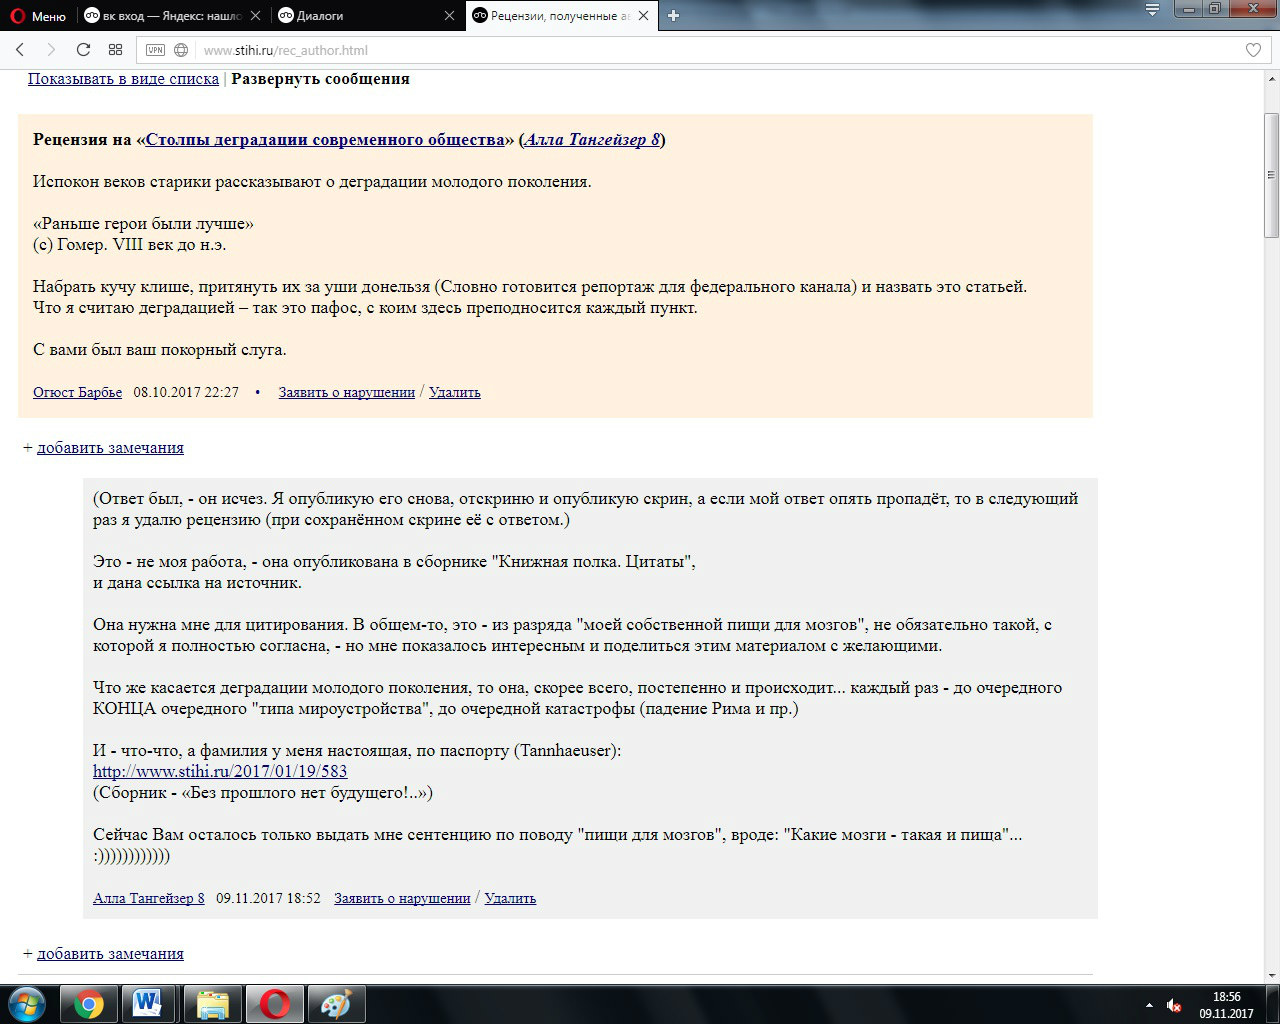The image size is (1280, 1024).
Task: Open Показывать в виде списка link
Action: click(x=123, y=79)
